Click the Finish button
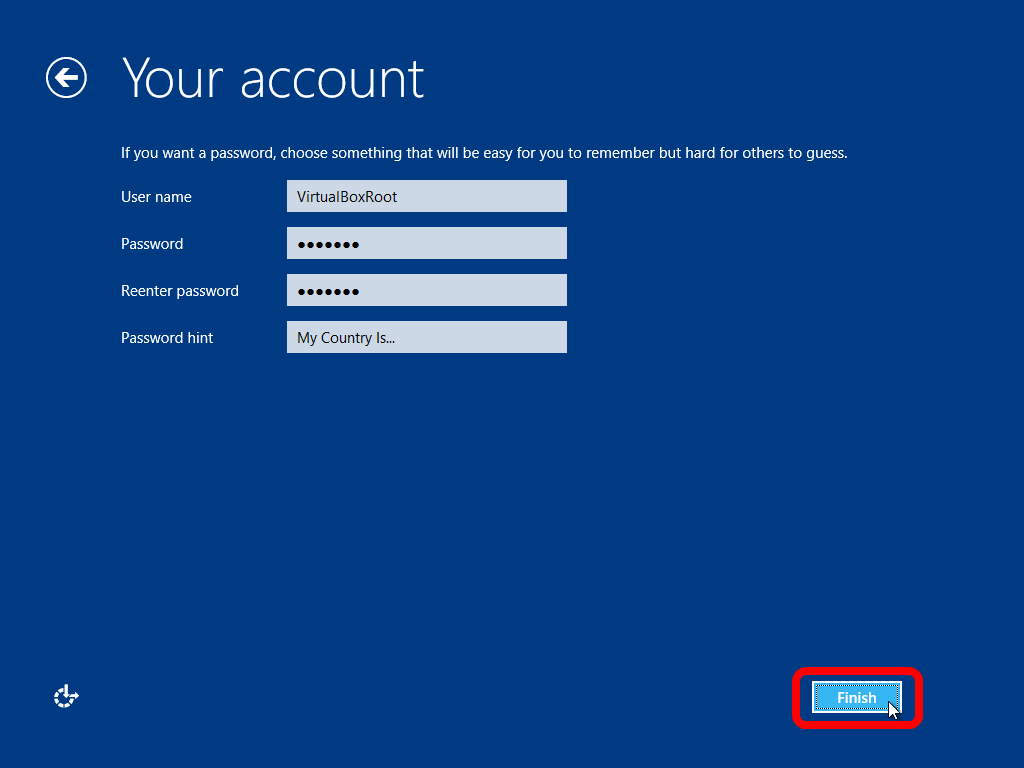The height and width of the screenshot is (768, 1024). click(855, 698)
